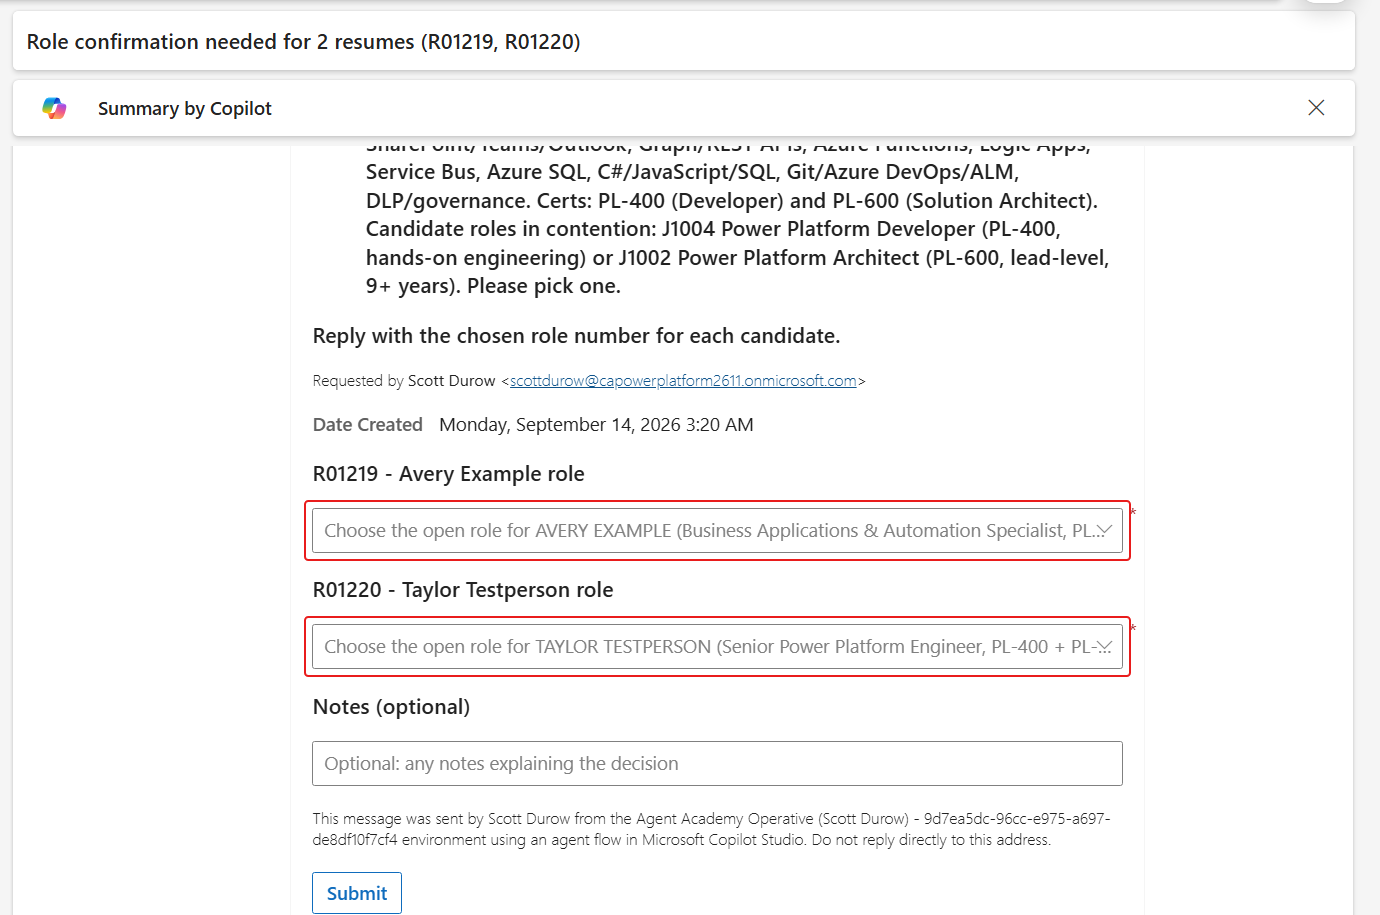The image size is (1380, 915).
Task: Click the Role confirmation needed subject line
Action: [x=303, y=42]
